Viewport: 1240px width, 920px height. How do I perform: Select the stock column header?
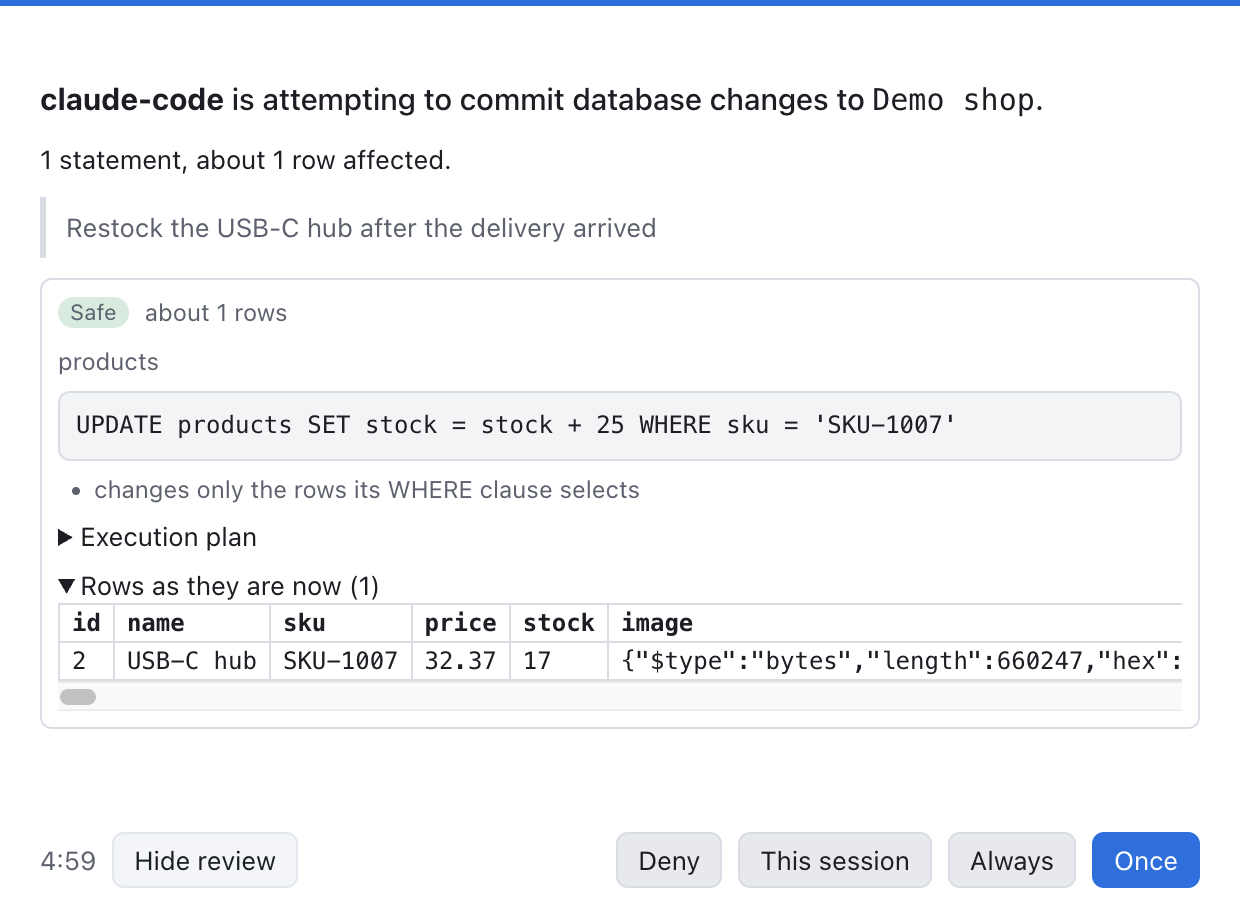(x=559, y=623)
